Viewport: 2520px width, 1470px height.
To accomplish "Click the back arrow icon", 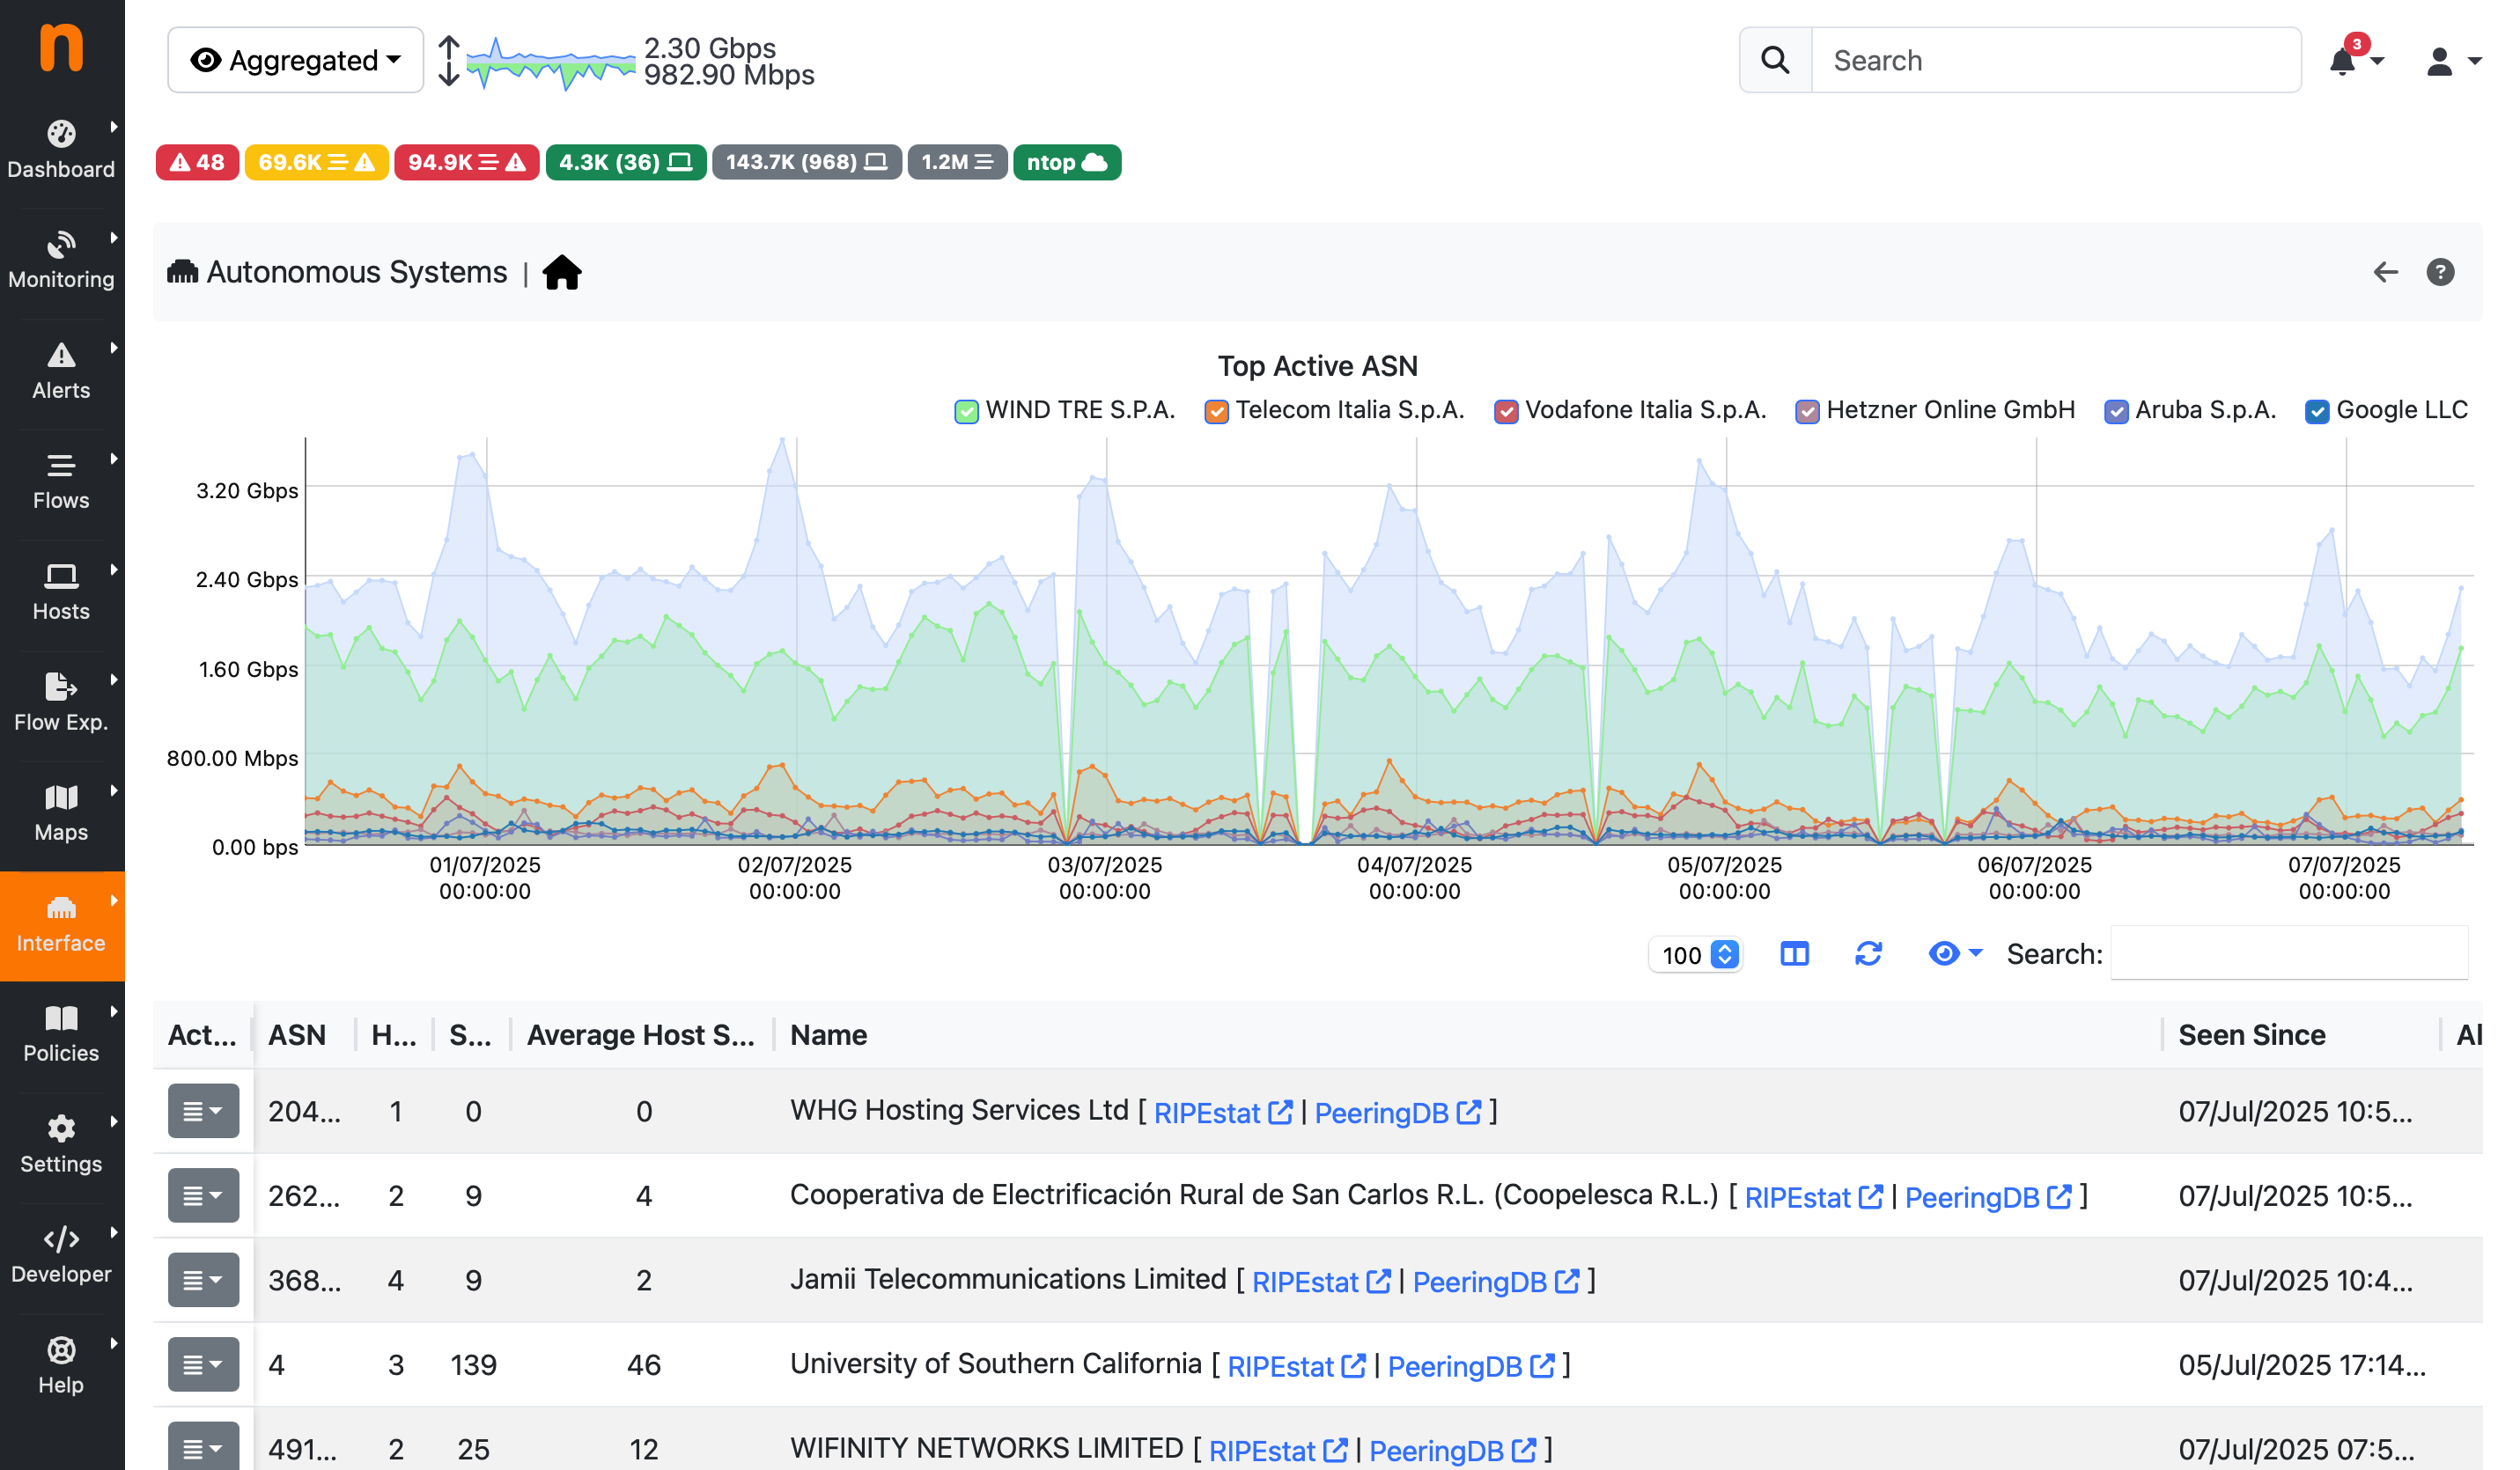I will (2385, 272).
